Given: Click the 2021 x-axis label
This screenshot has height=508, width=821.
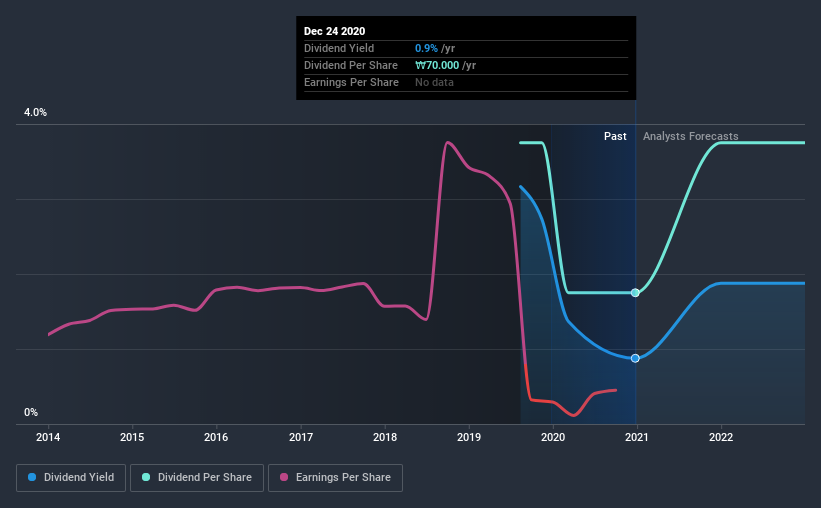Looking at the screenshot, I should pos(637,437).
